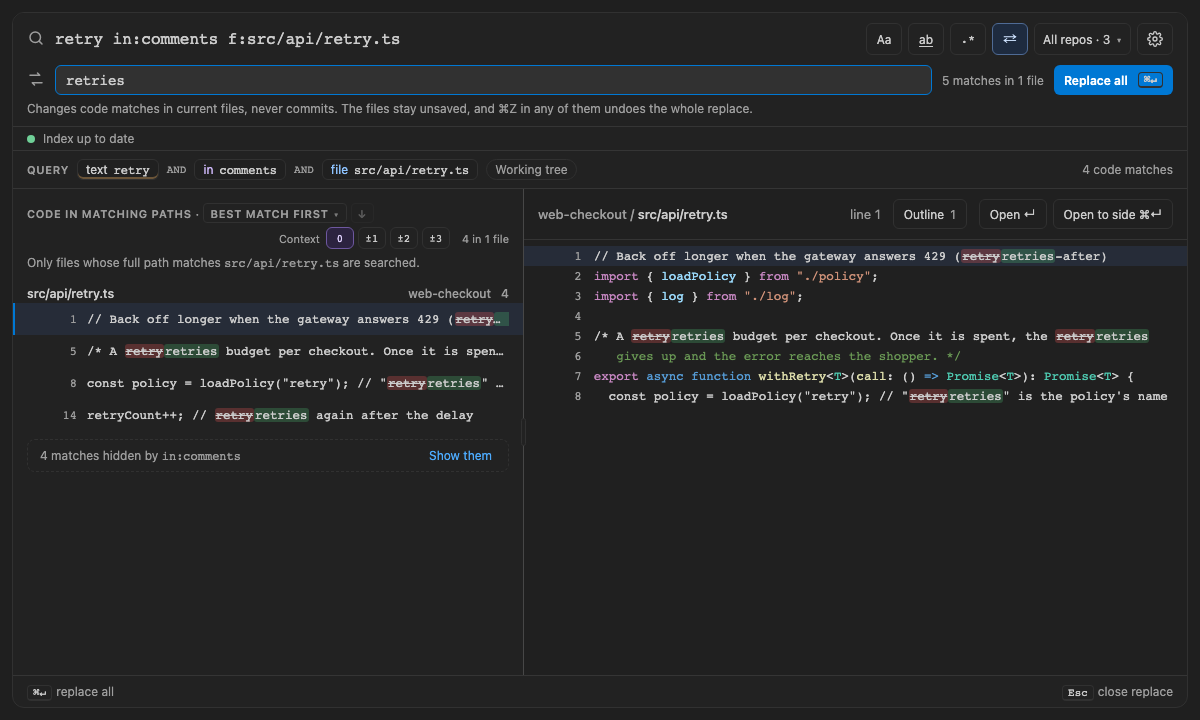1200x720 pixels.
Task: Select the src/api/retry.ts file header in results
Action: point(268,294)
